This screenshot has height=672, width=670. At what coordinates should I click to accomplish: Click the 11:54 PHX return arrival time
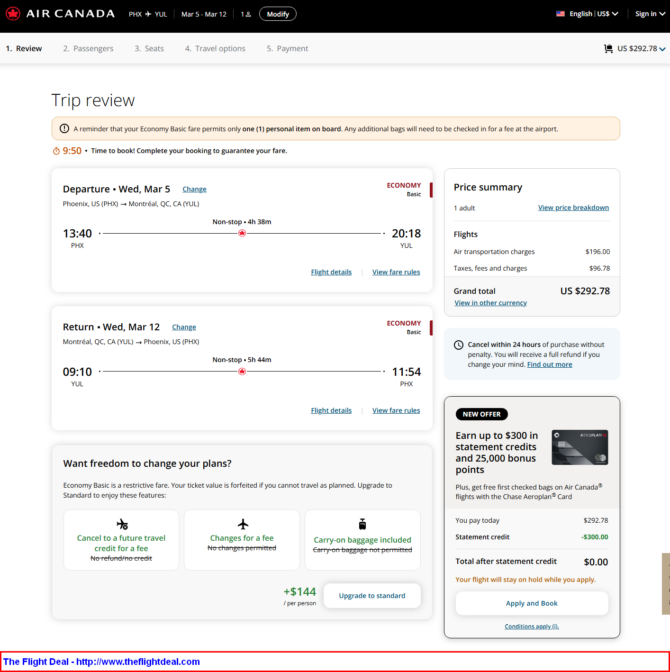pyautogui.click(x=406, y=372)
